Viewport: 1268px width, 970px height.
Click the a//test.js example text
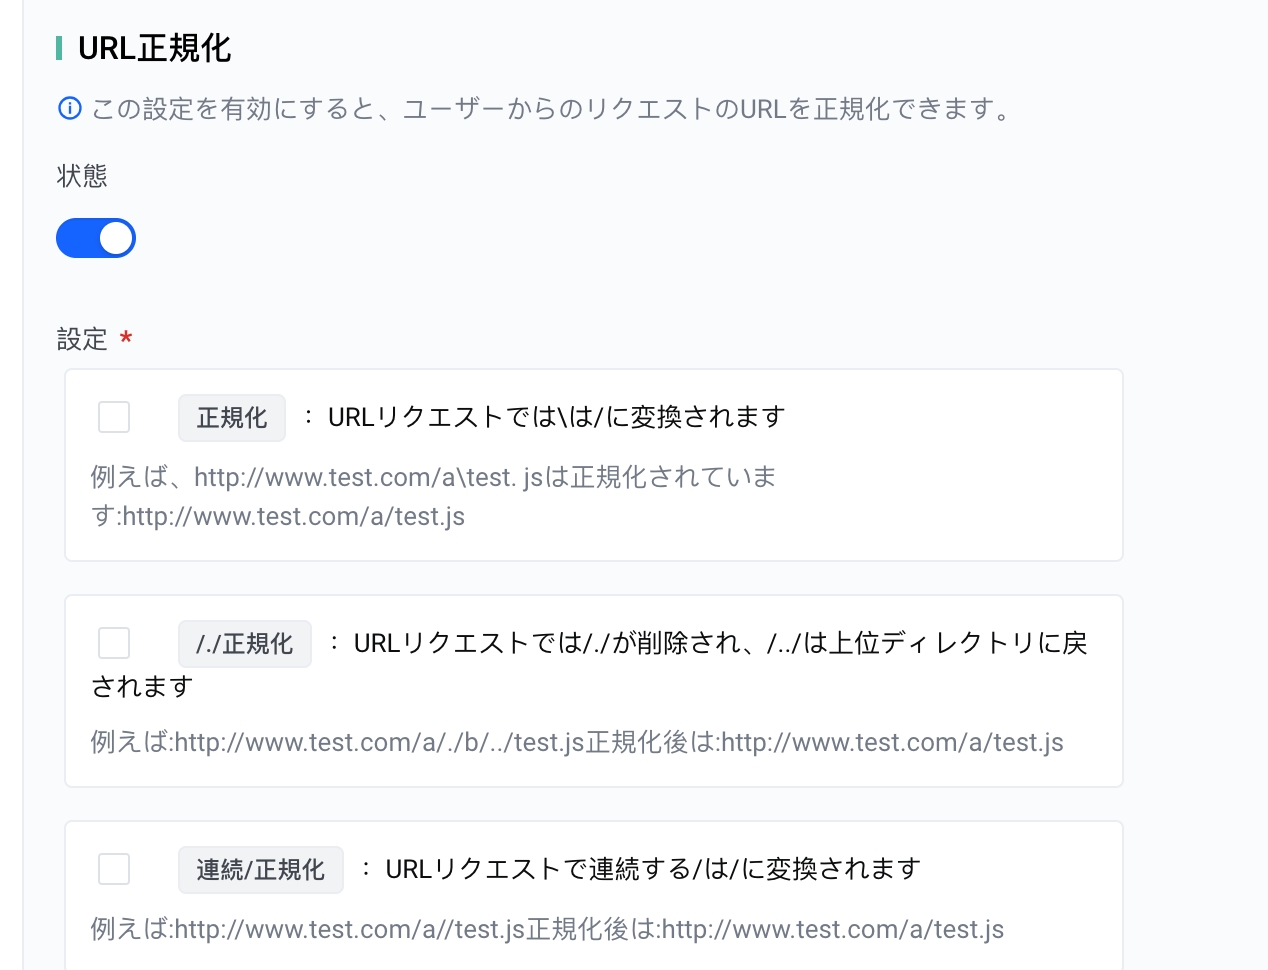point(547,929)
